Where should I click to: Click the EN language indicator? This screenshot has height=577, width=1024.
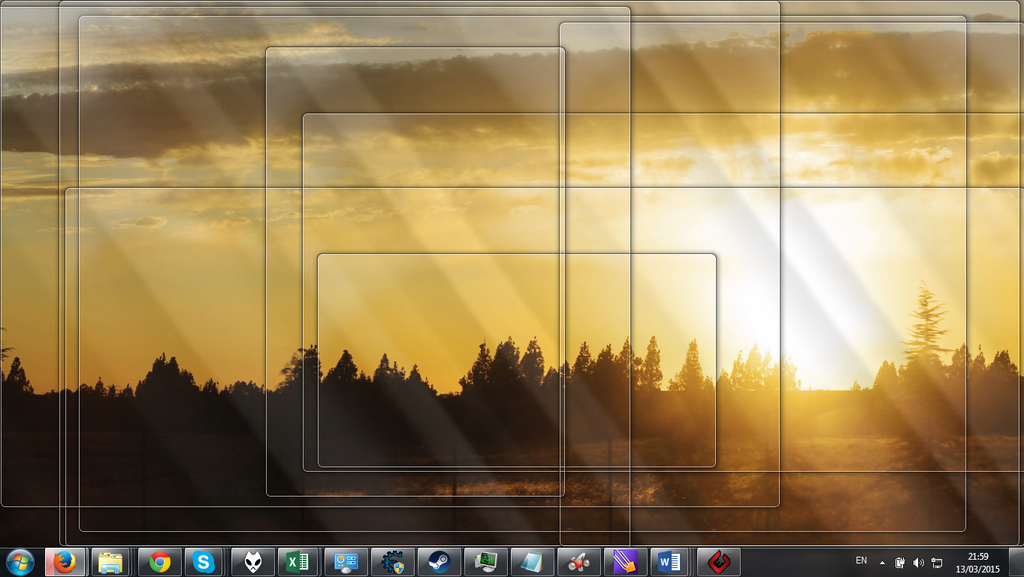(861, 561)
